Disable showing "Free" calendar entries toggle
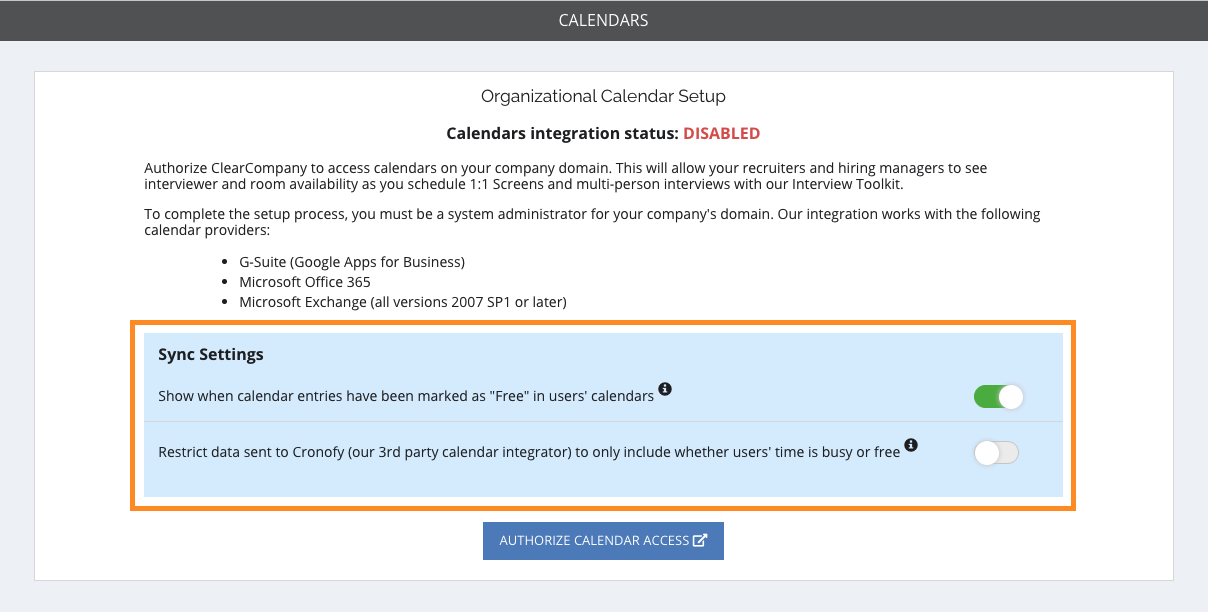Screen dimensions: 1208x612 point(998,397)
